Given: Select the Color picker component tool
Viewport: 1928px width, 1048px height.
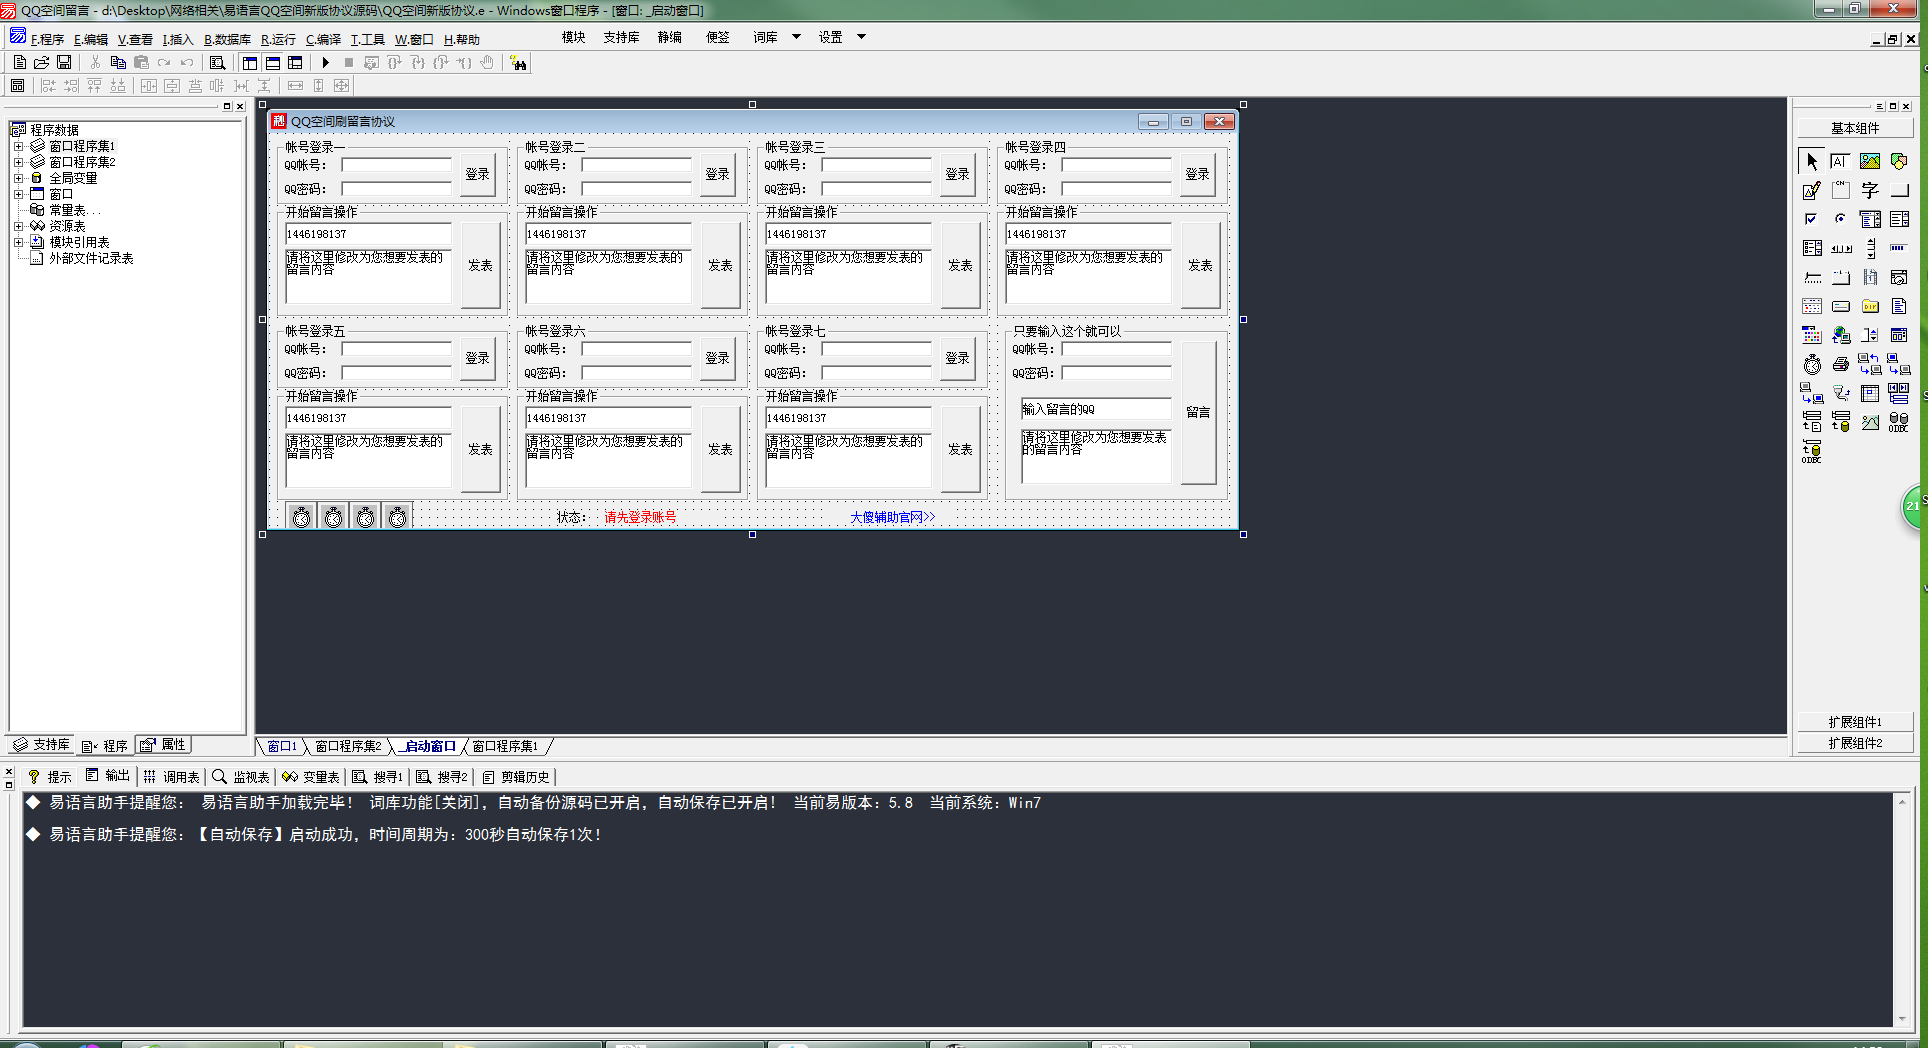Looking at the screenshot, I should pos(1811,335).
